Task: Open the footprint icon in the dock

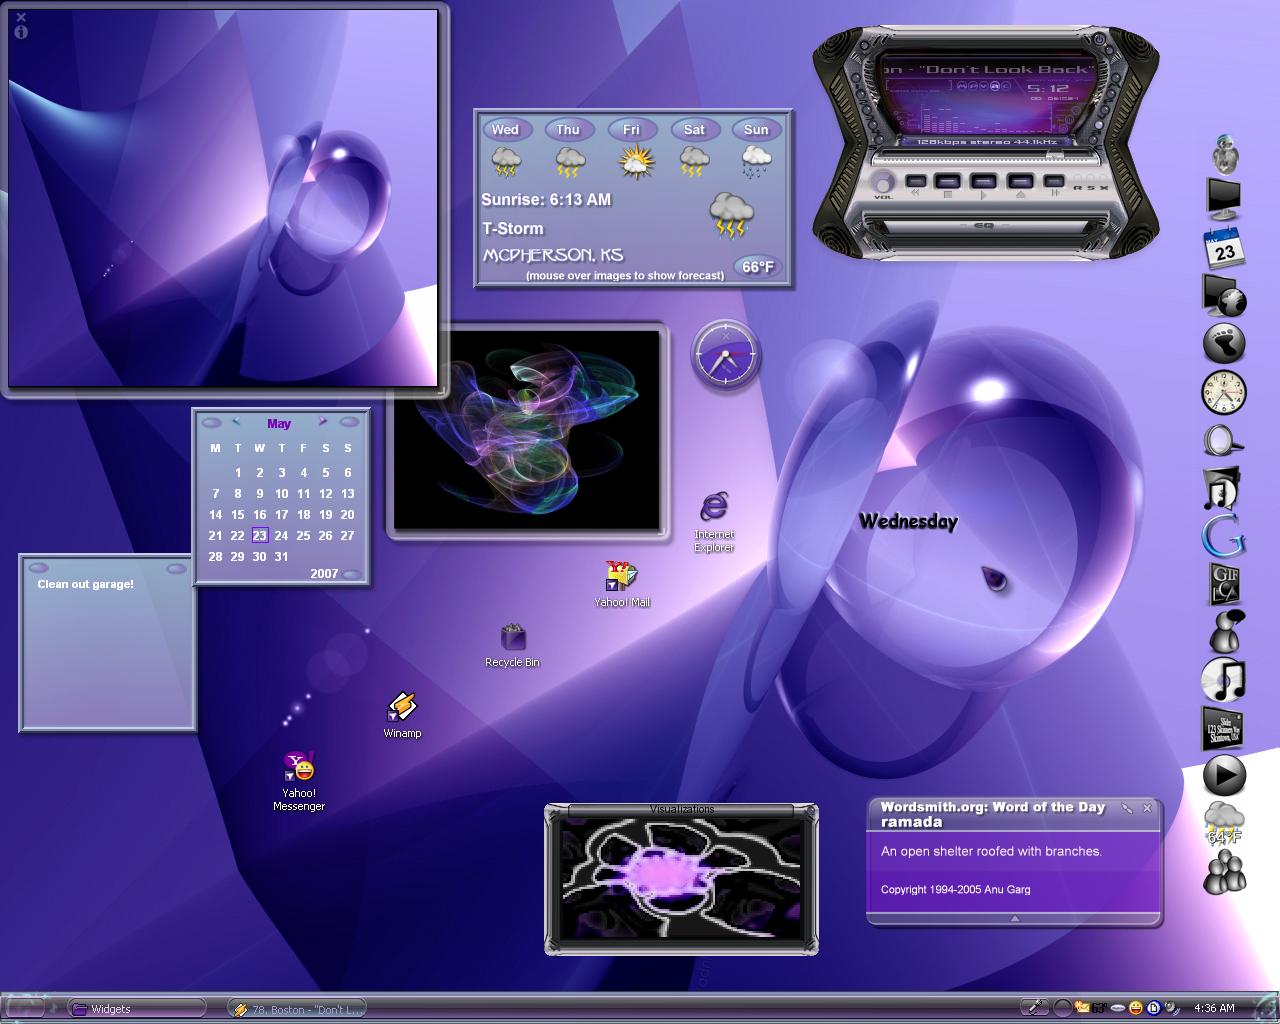Action: [1223, 343]
